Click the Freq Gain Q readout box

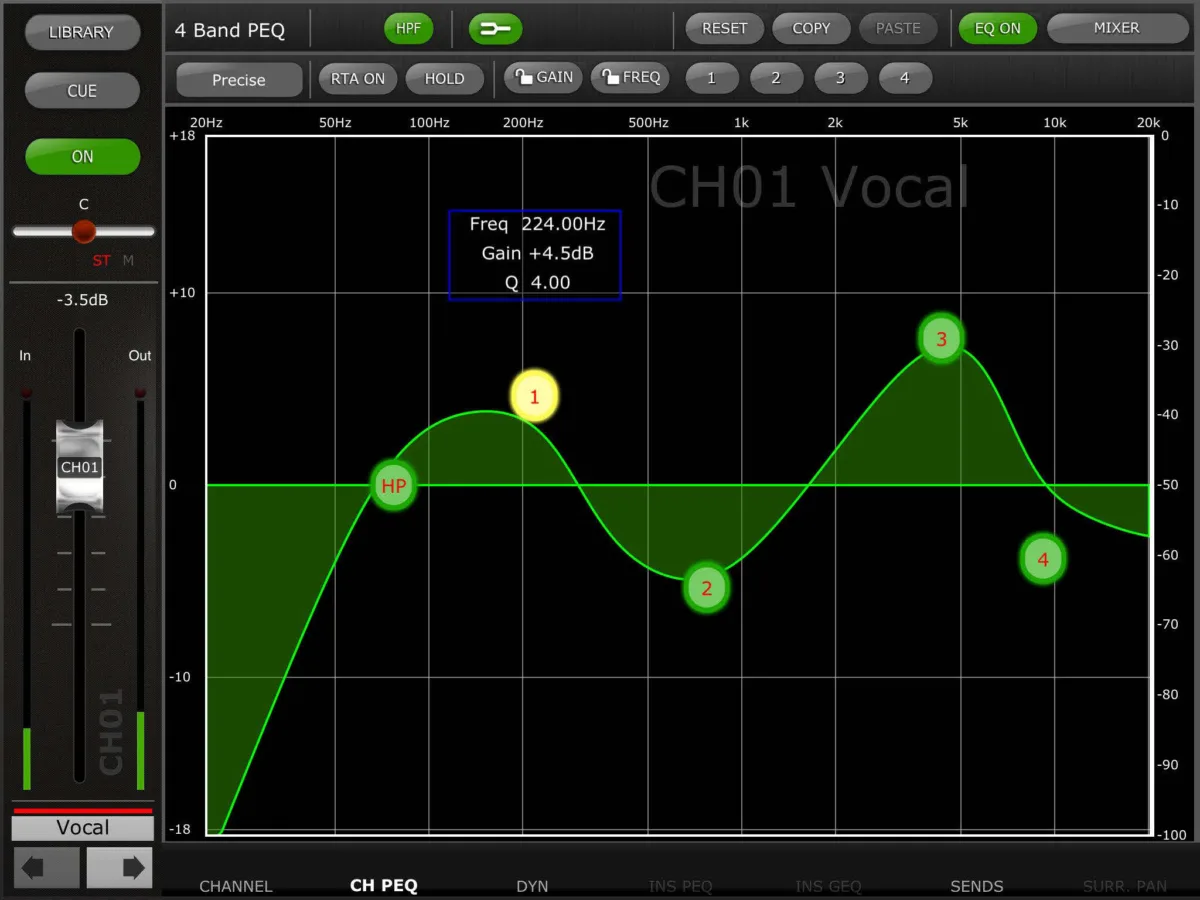pyautogui.click(x=535, y=255)
